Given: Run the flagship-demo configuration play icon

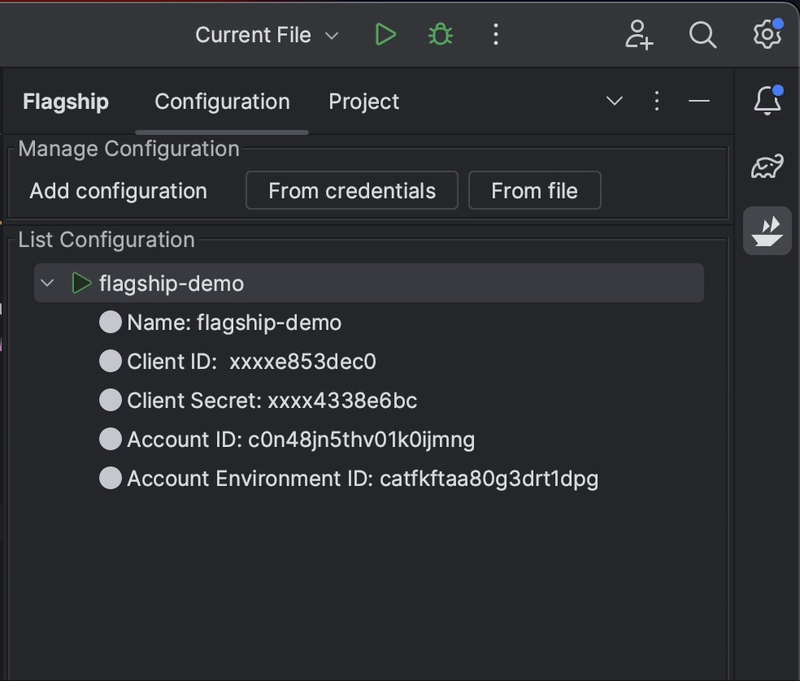Looking at the screenshot, I should 82,284.
